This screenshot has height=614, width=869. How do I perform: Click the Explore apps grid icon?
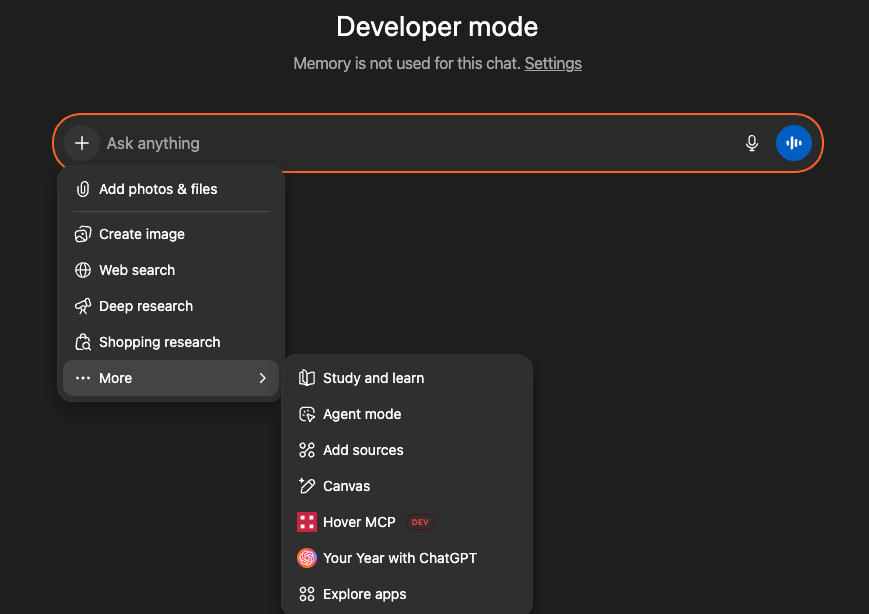(306, 594)
